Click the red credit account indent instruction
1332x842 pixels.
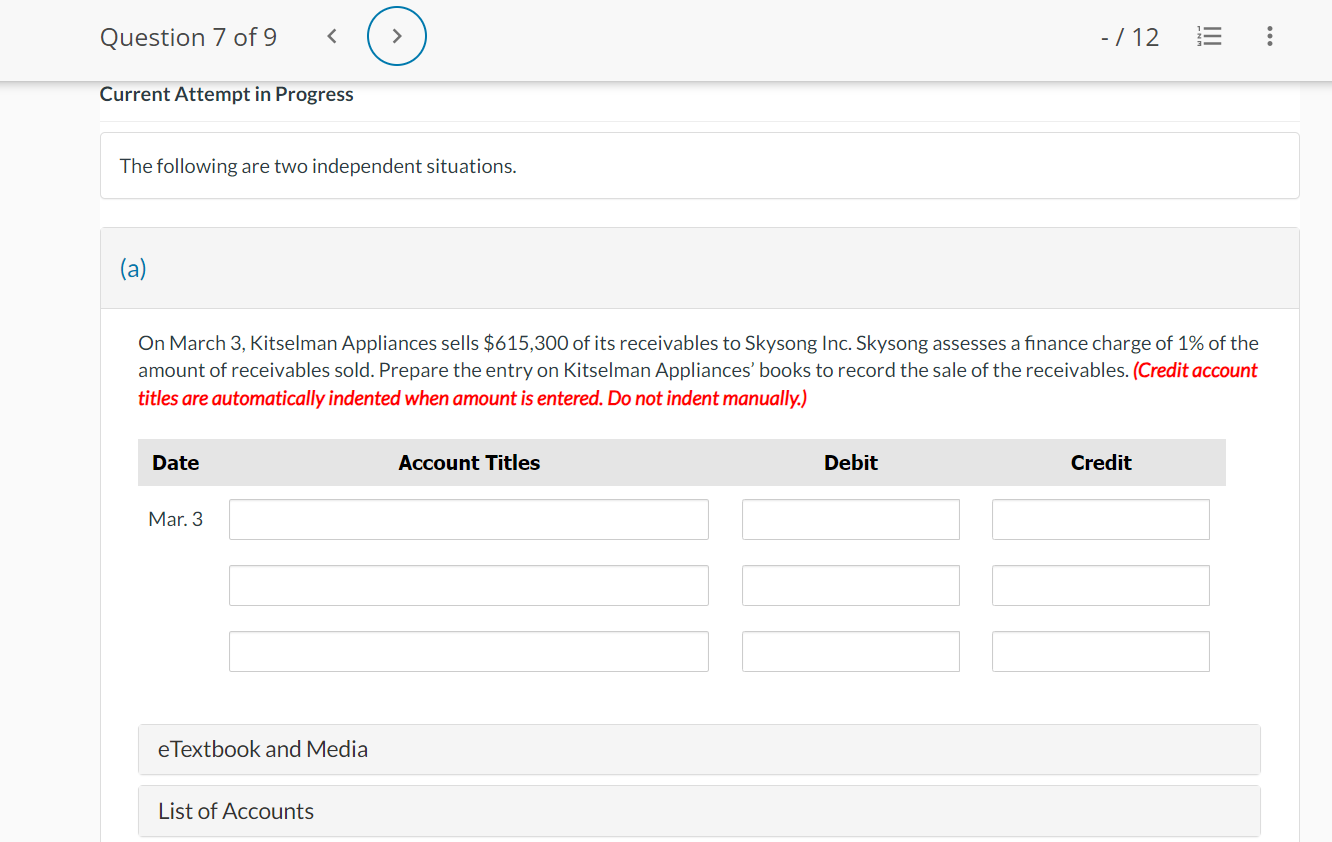point(698,384)
